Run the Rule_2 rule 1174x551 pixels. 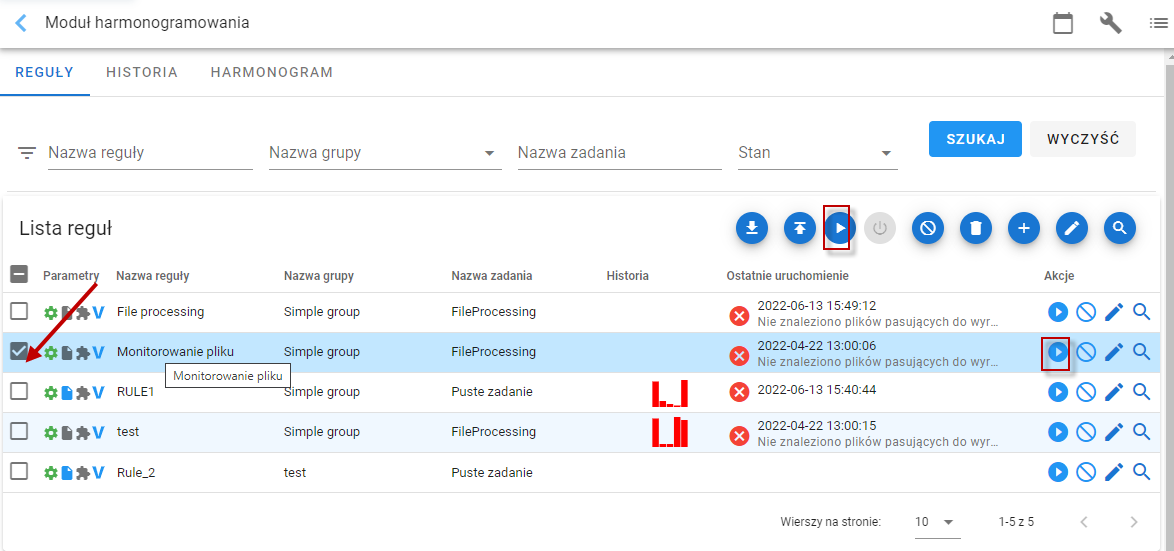click(1057, 472)
